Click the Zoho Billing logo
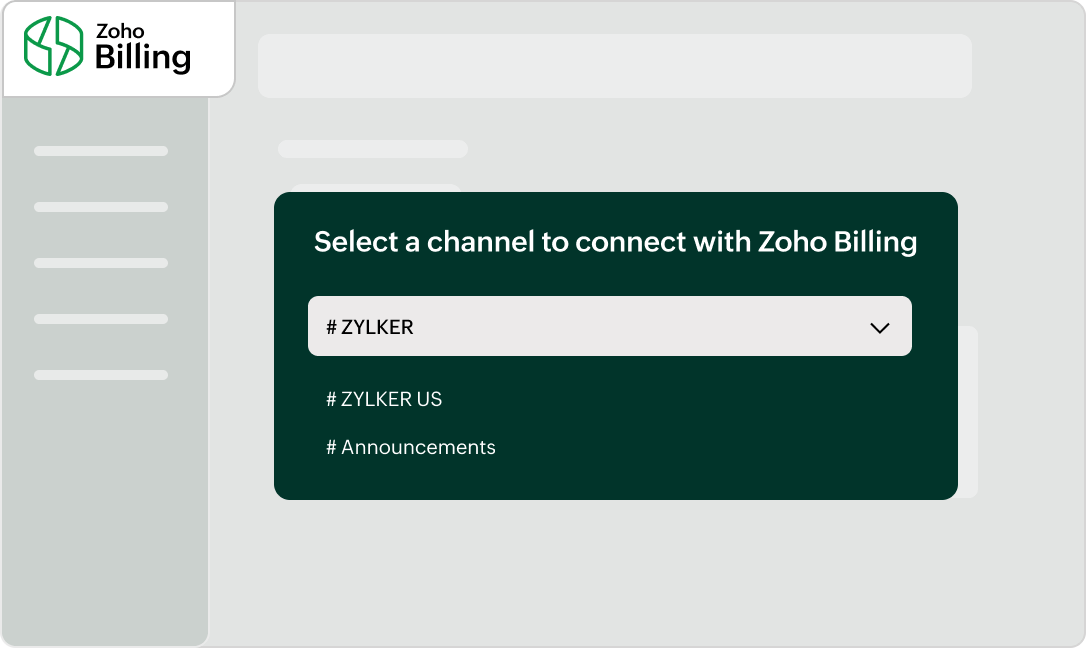This screenshot has height=648, width=1086. pyautogui.click(x=110, y=48)
